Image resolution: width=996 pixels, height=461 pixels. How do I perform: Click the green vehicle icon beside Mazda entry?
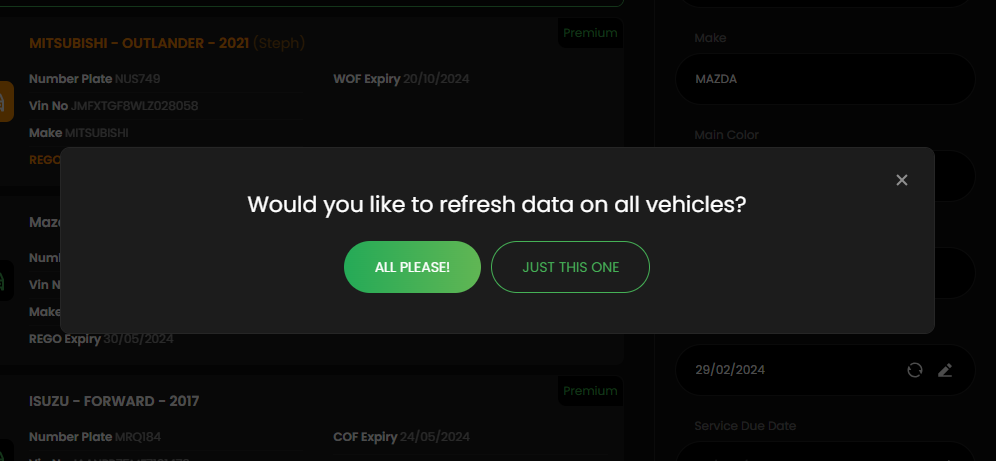6,280
